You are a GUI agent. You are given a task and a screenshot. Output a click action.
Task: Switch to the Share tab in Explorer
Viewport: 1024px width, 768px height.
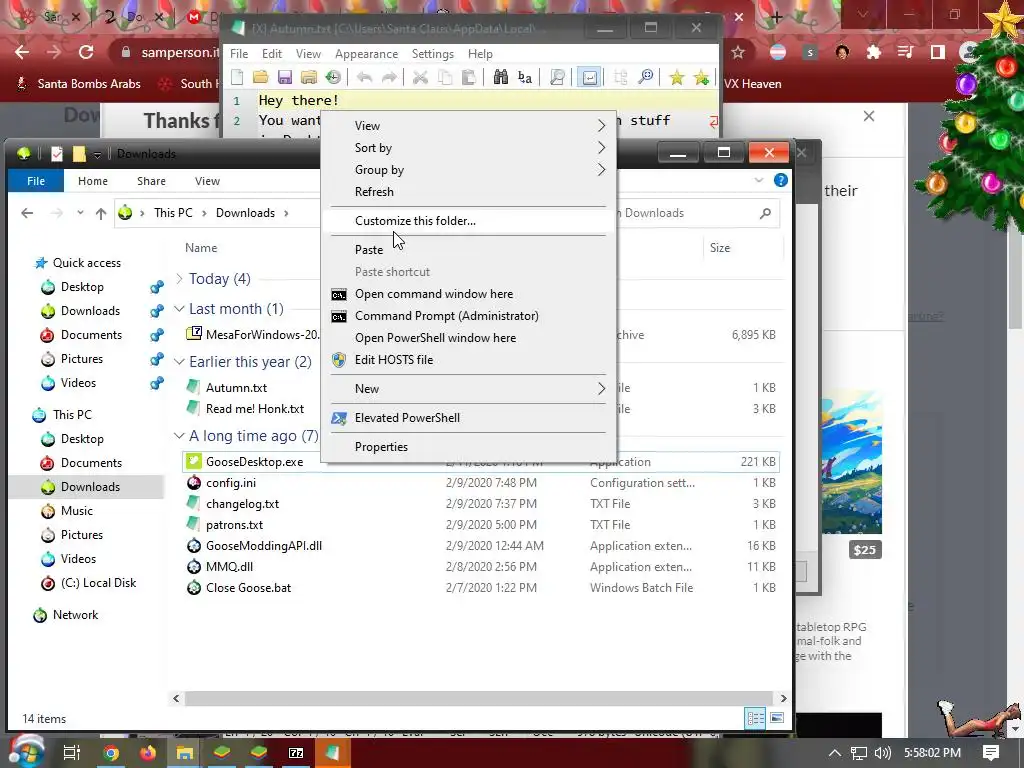152,181
